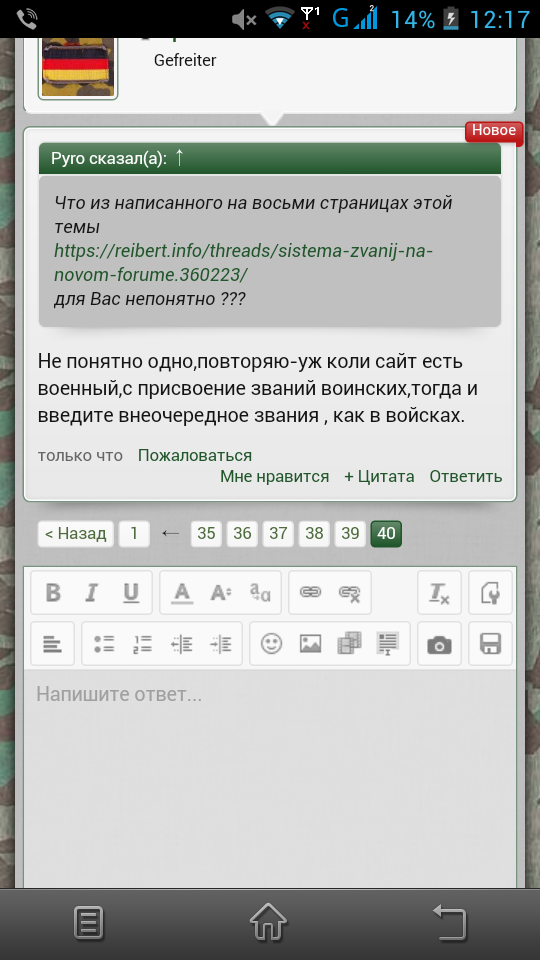
Task: Reply to the post with Ответить
Action: click(465, 476)
